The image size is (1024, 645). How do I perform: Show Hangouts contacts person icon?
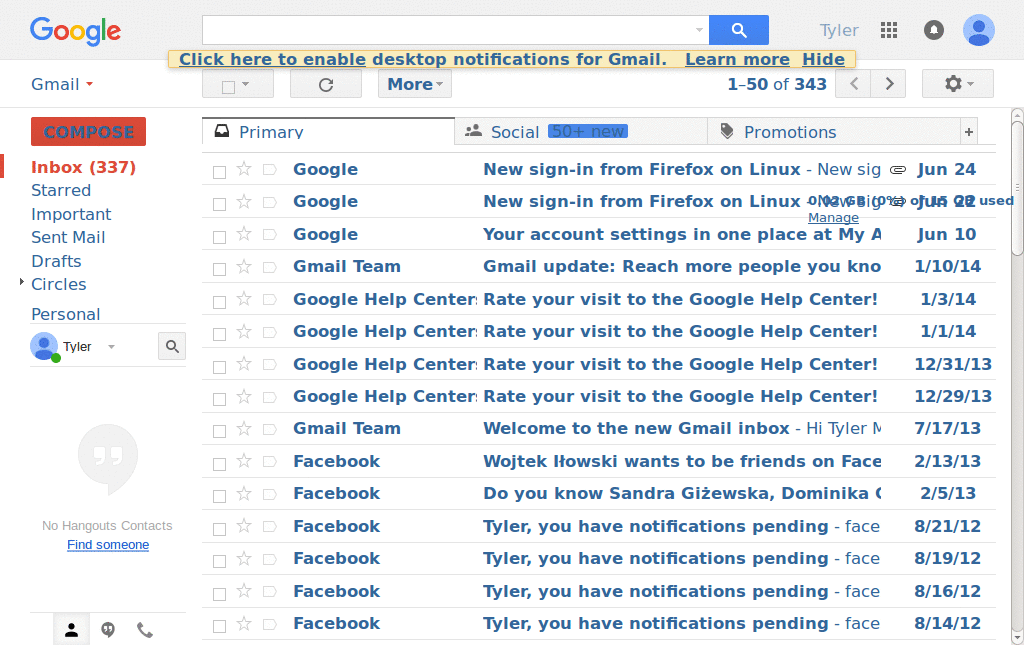coord(71,630)
